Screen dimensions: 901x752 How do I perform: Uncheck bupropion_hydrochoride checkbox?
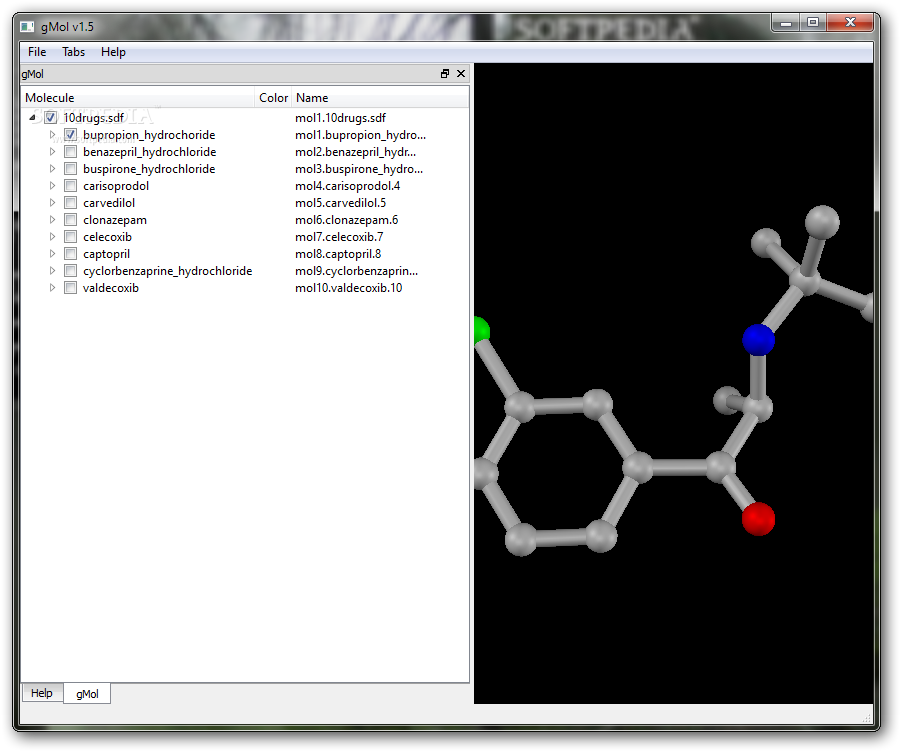click(x=70, y=134)
